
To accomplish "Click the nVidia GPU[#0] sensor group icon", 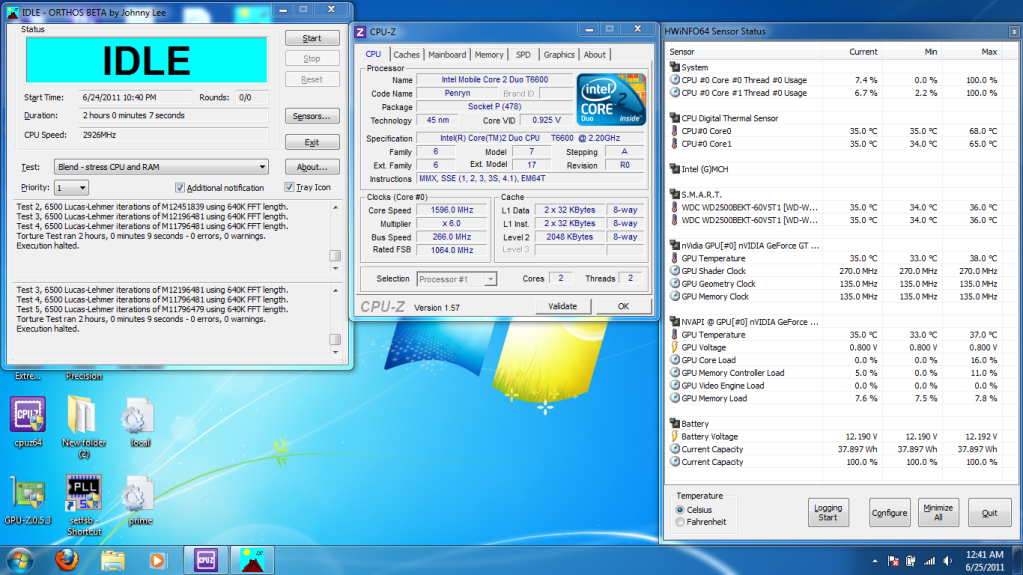I will [675, 245].
